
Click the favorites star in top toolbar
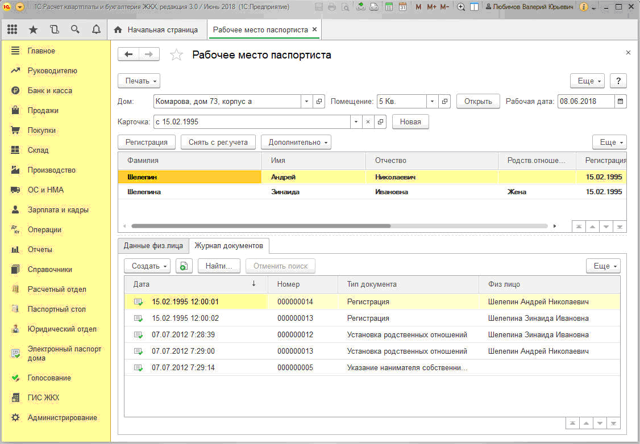(x=33, y=30)
